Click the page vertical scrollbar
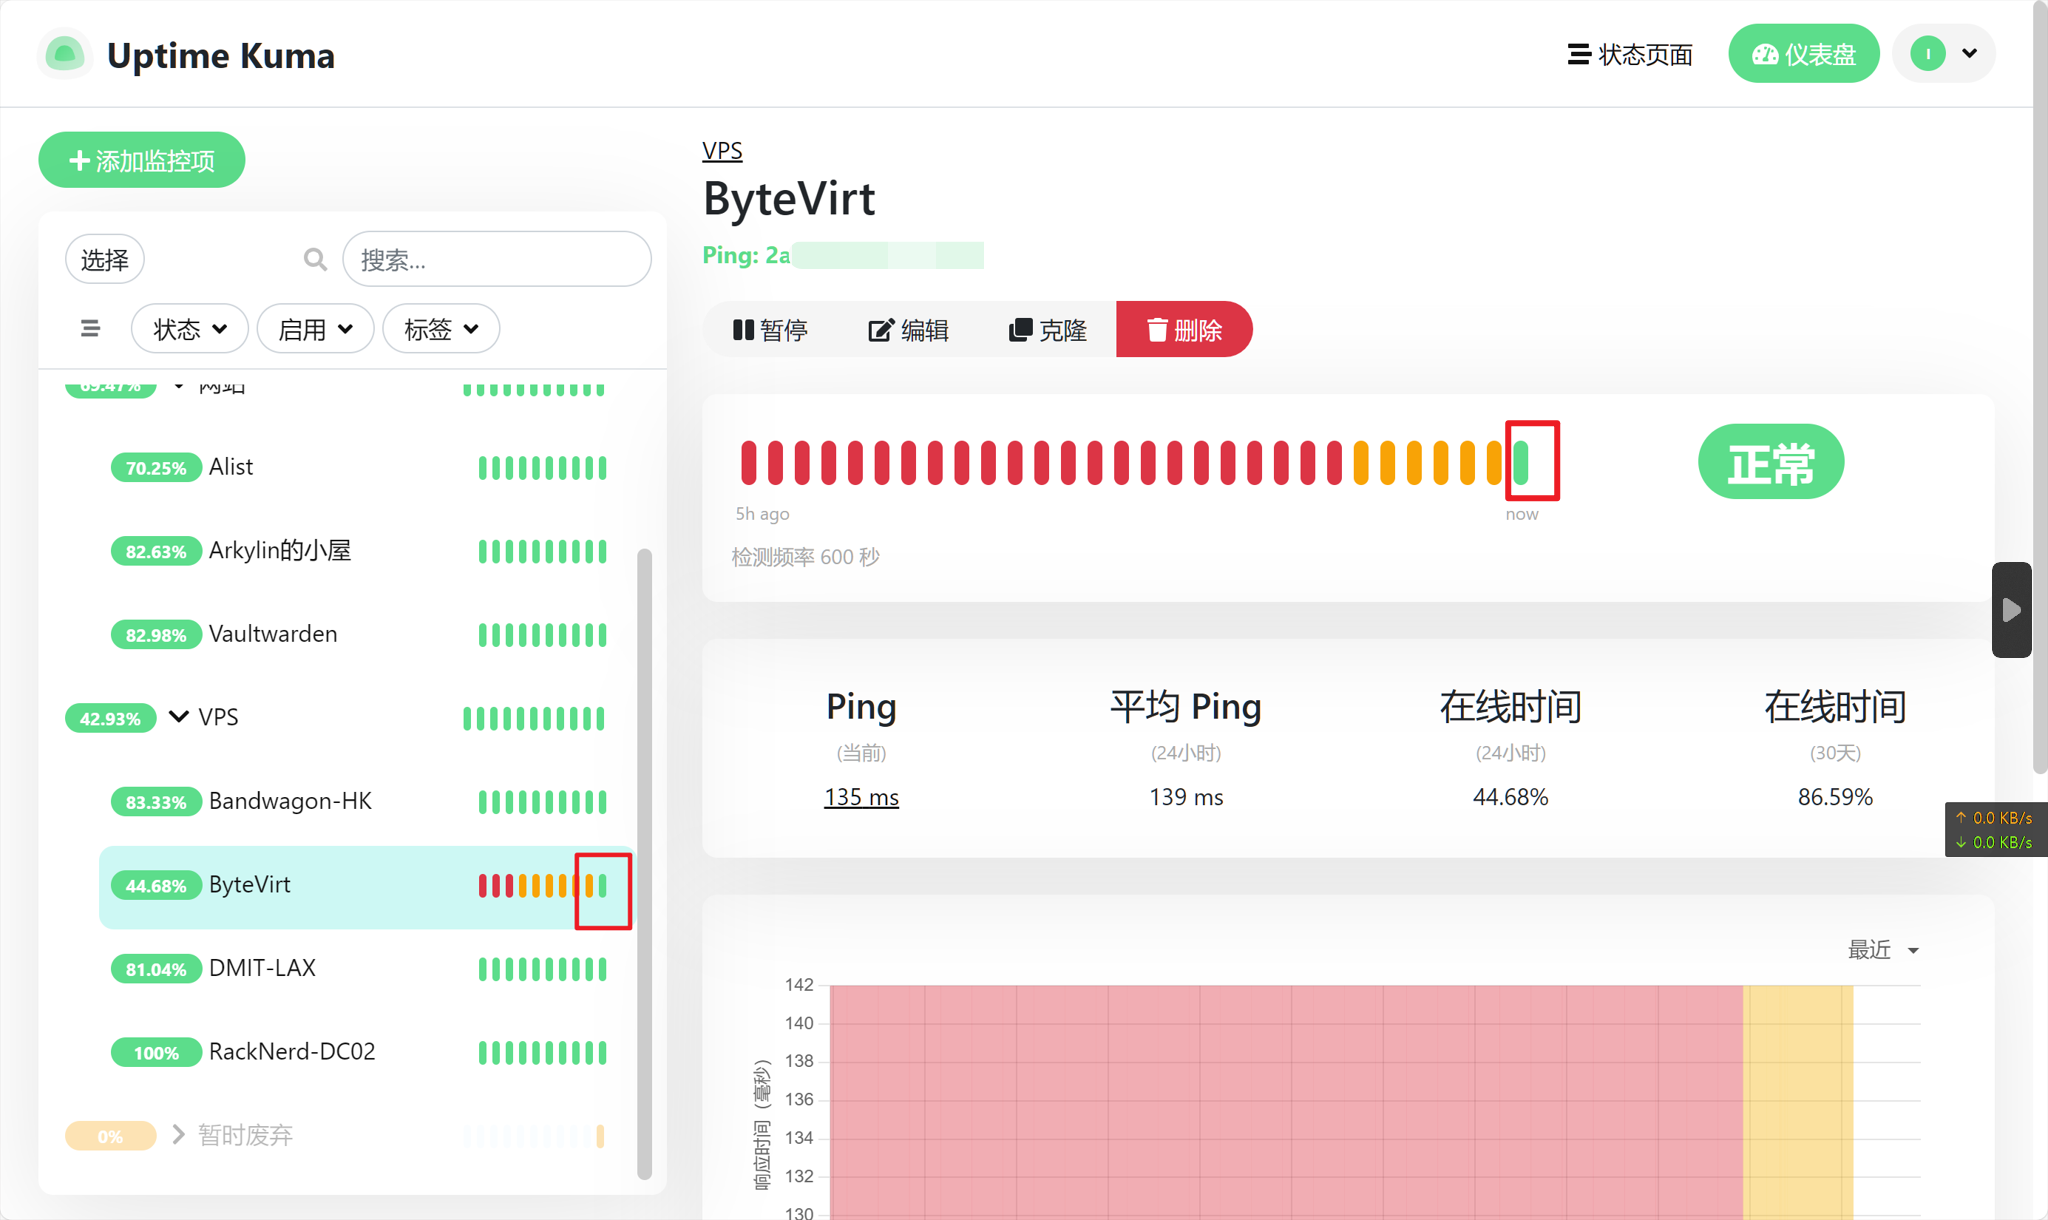 (2040, 390)
